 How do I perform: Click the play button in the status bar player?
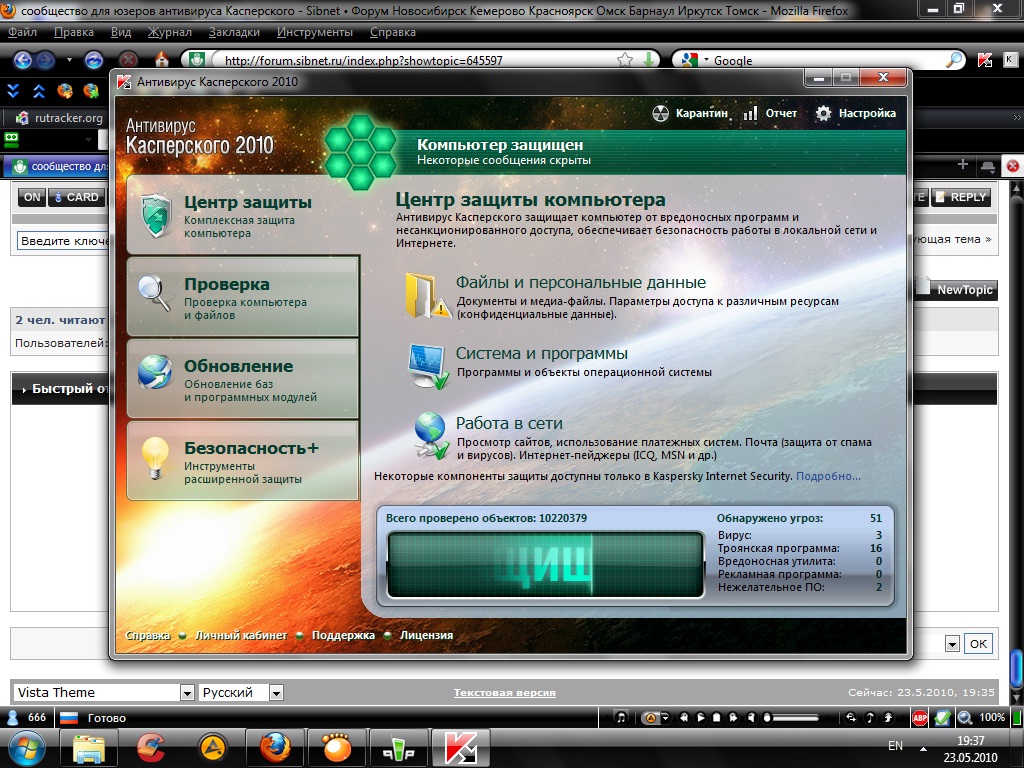click(700, 718)
